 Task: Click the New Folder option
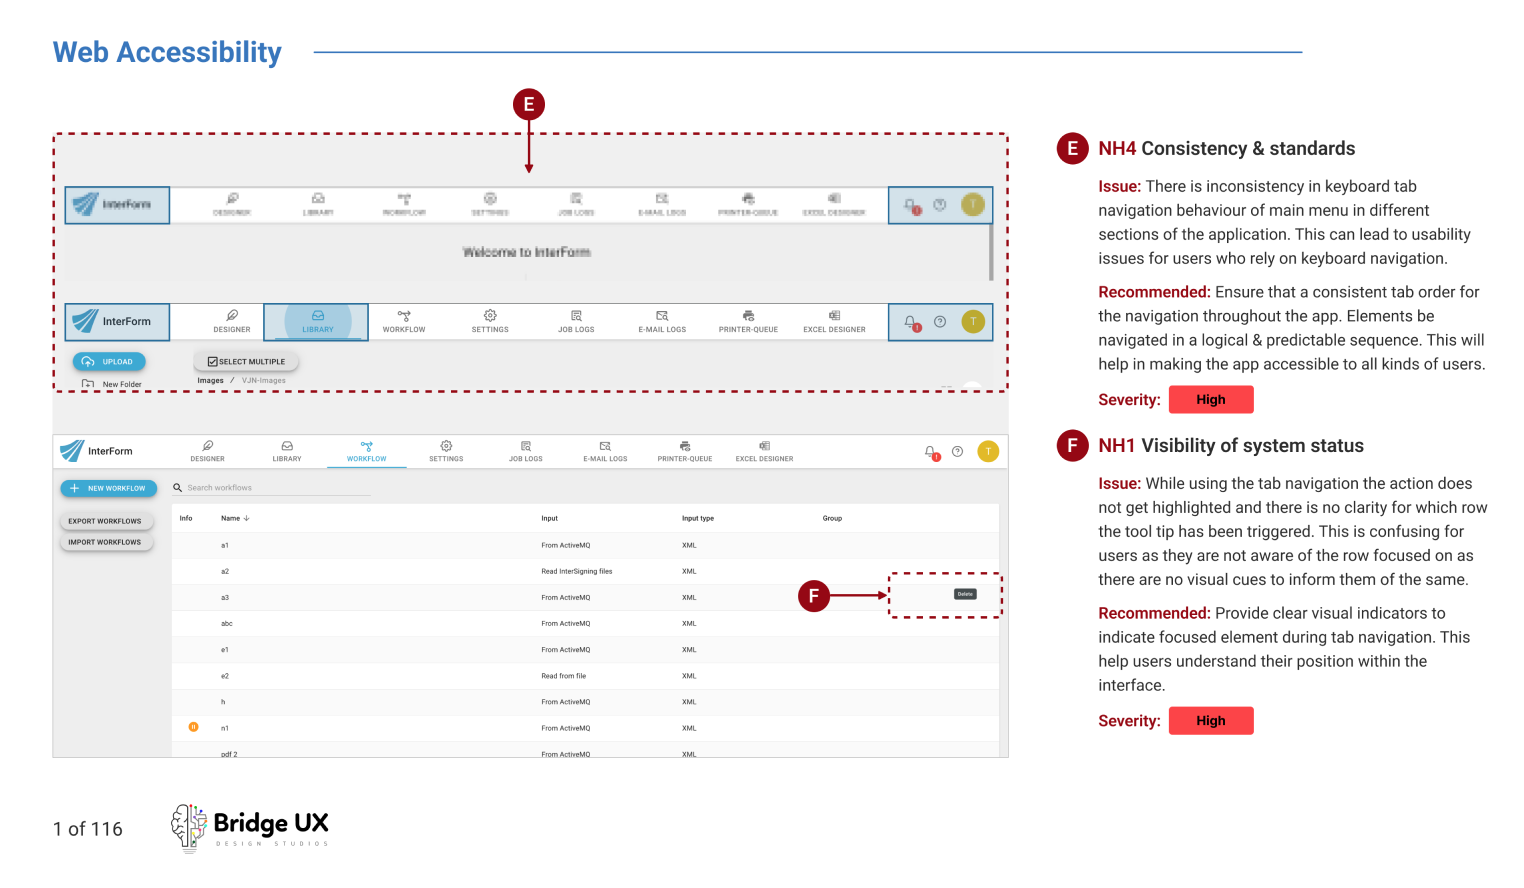(112, 384)
